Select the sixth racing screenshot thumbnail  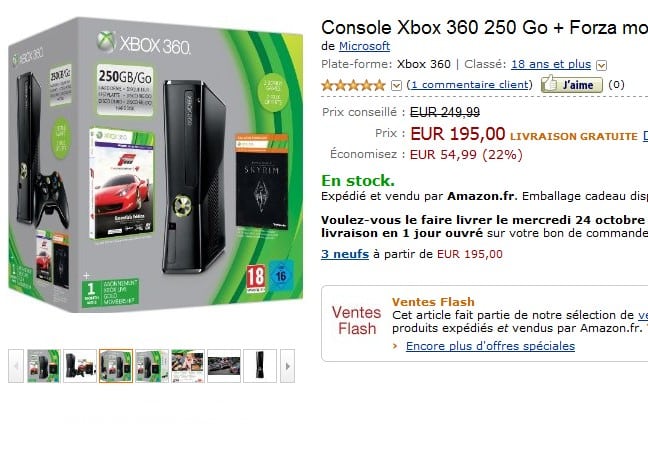[224, 366]
